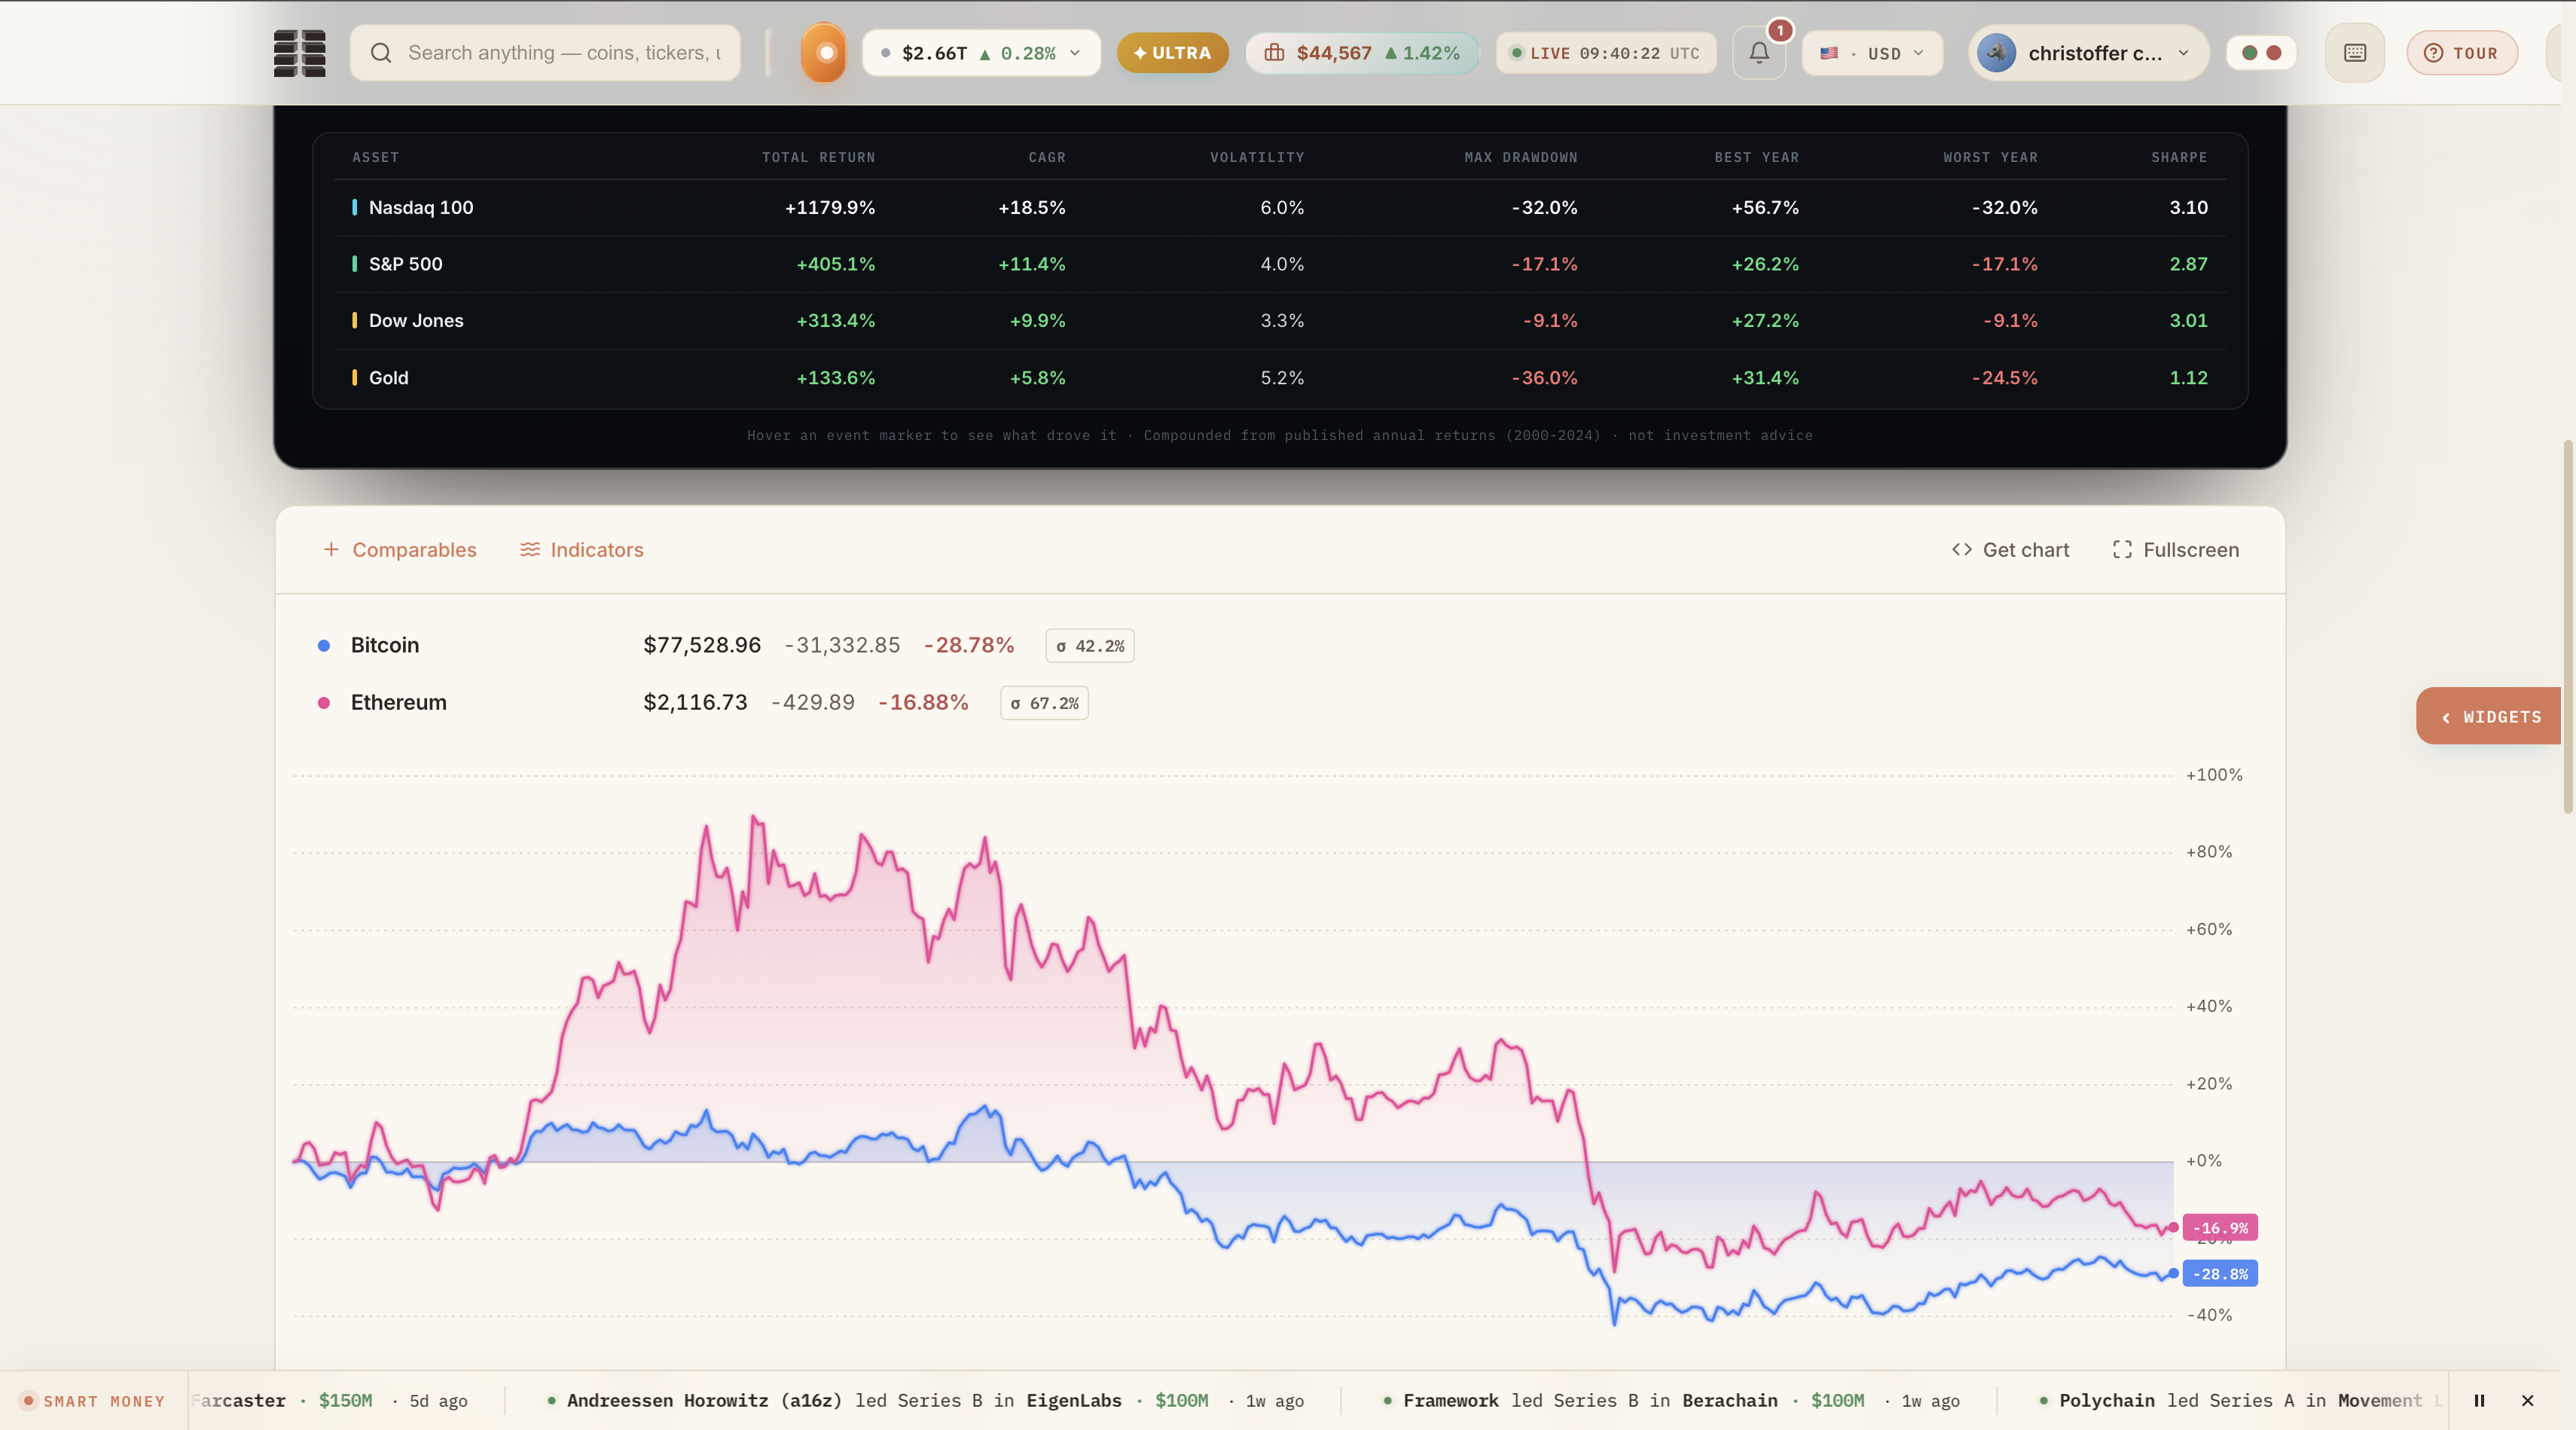Click the -16.9% Ethereum chart end label
This screenshot has height=1430, width=2576.
(x=2220, y=1228)
